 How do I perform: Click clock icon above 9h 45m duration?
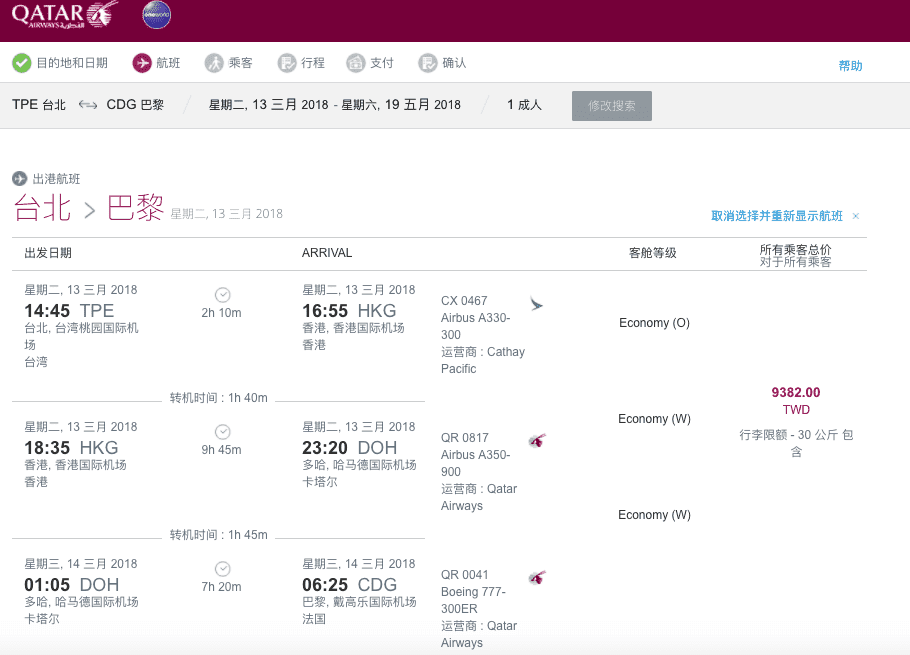tap(222, 432)
